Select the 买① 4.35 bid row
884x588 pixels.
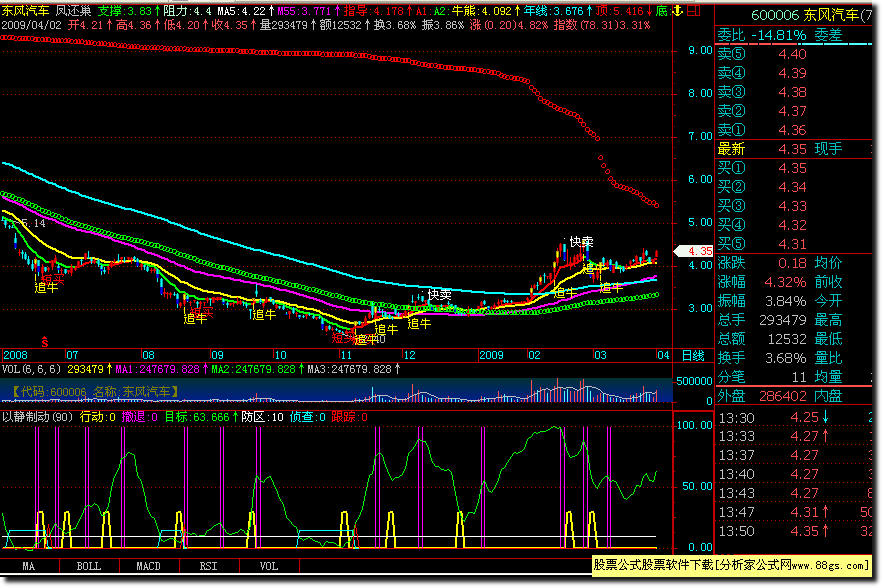[794, 168]
